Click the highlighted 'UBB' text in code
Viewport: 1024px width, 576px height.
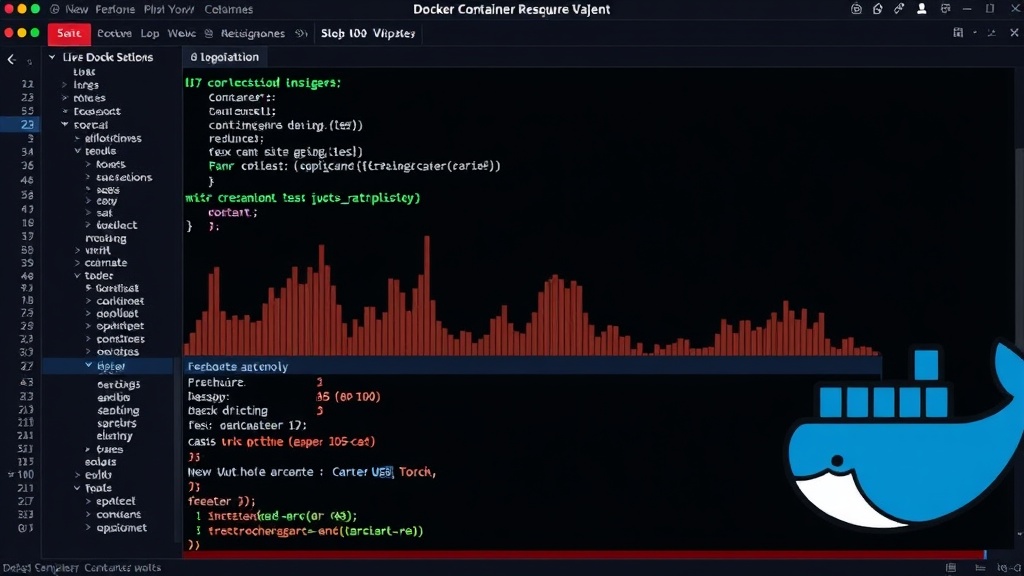coord(382,472)
